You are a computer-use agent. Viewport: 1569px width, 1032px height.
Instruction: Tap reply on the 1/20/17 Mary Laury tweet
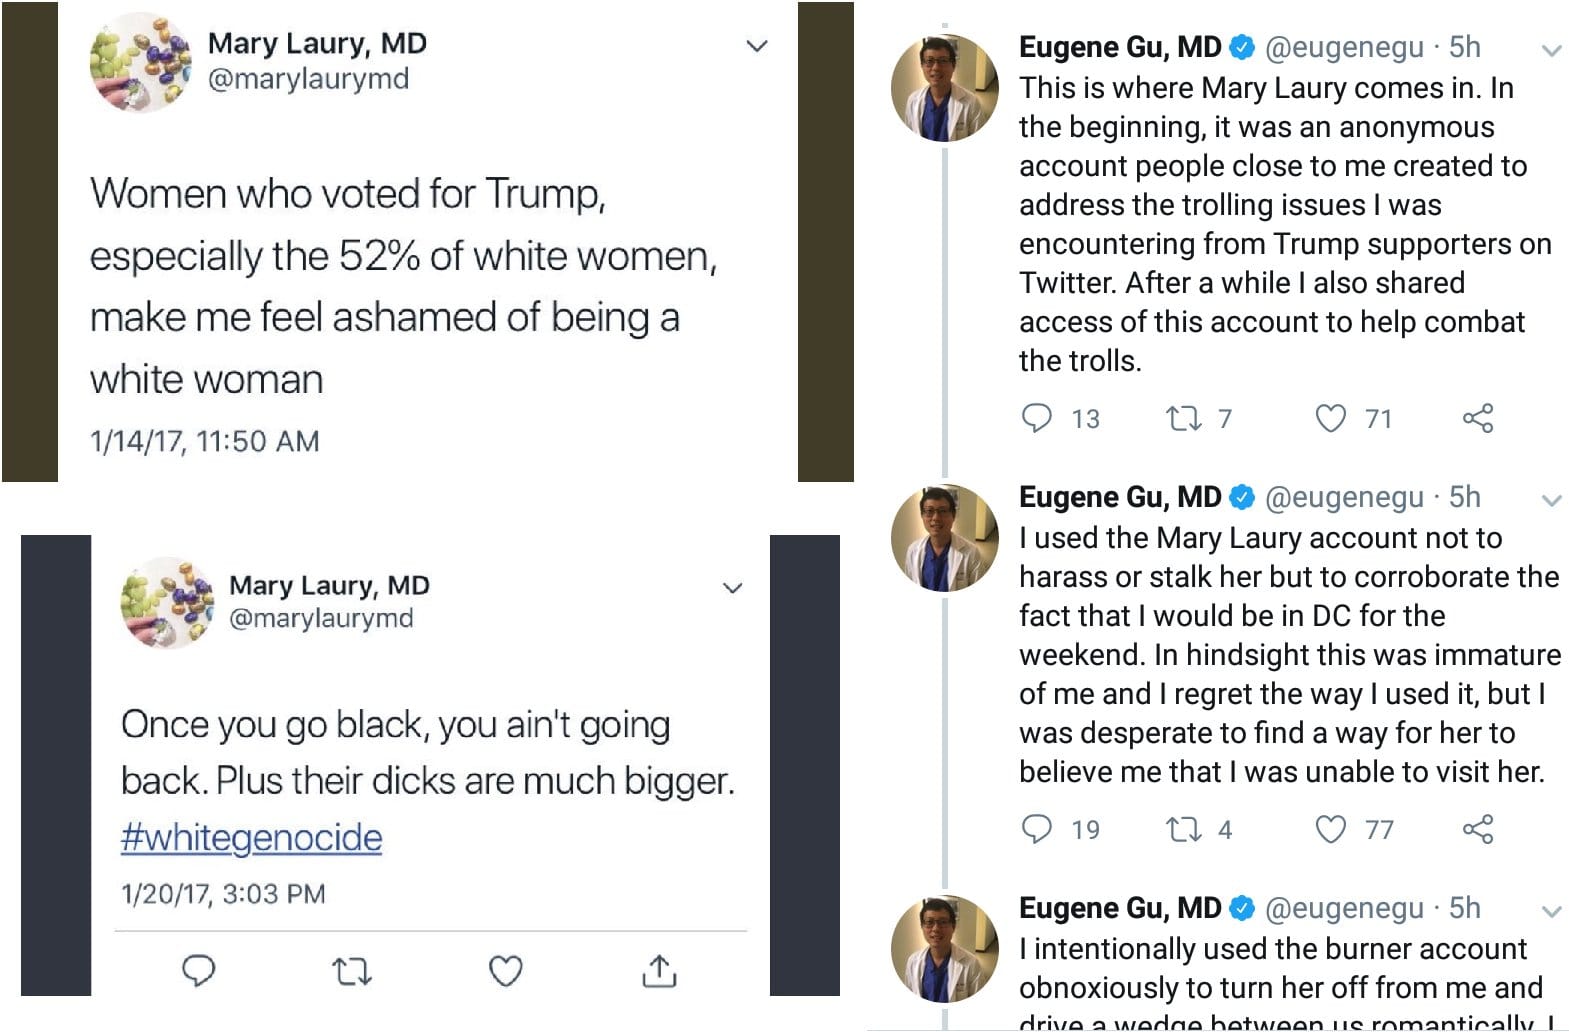(198, 971)
